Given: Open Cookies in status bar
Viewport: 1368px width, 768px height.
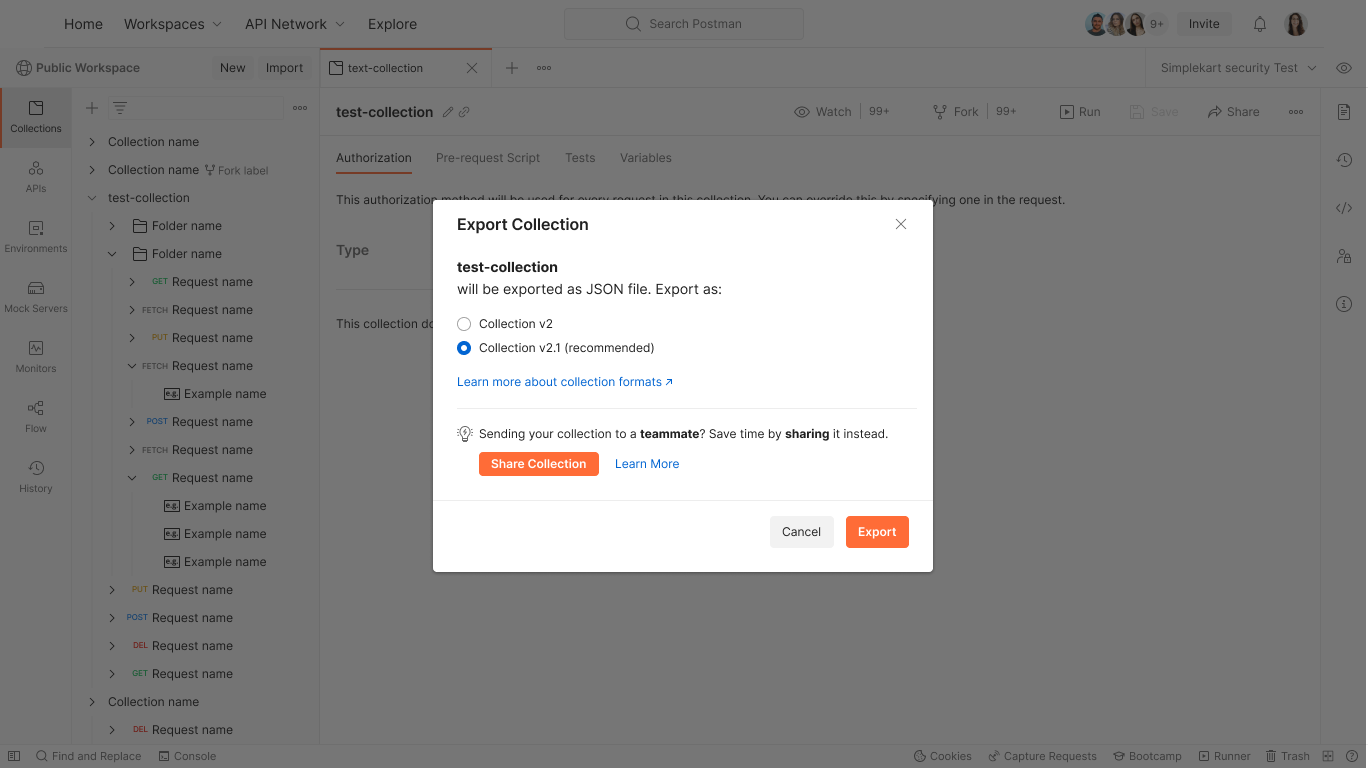Looking at the screenshot, I should point(942,756).
